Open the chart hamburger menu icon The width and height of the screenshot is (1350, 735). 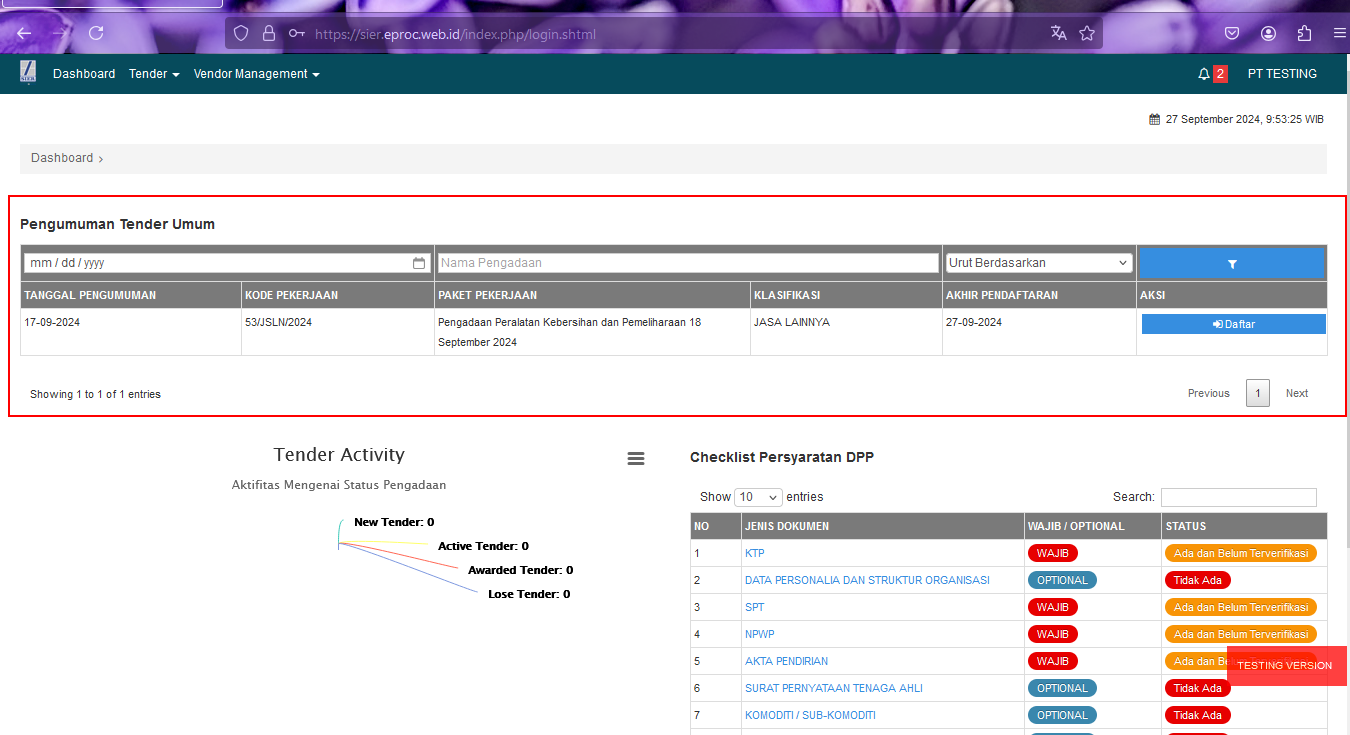click(636, 458)
